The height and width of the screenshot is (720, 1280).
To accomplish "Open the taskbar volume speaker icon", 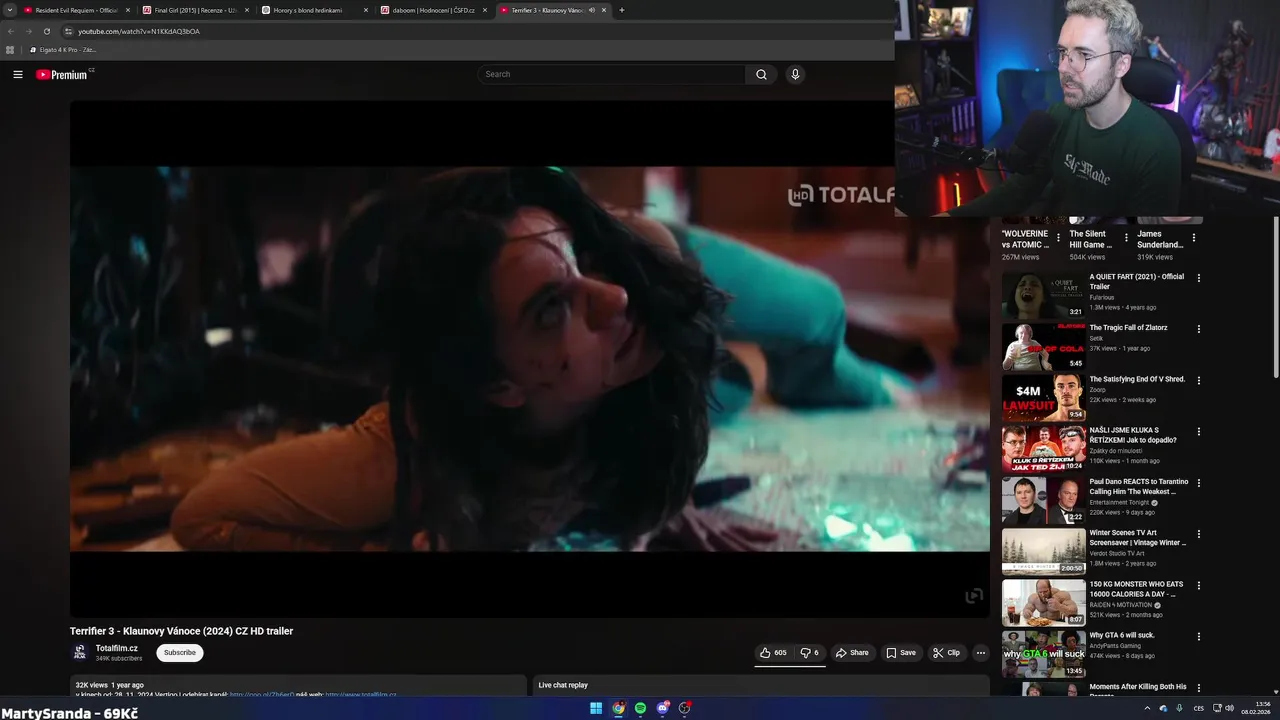I will pos(1230,708).
